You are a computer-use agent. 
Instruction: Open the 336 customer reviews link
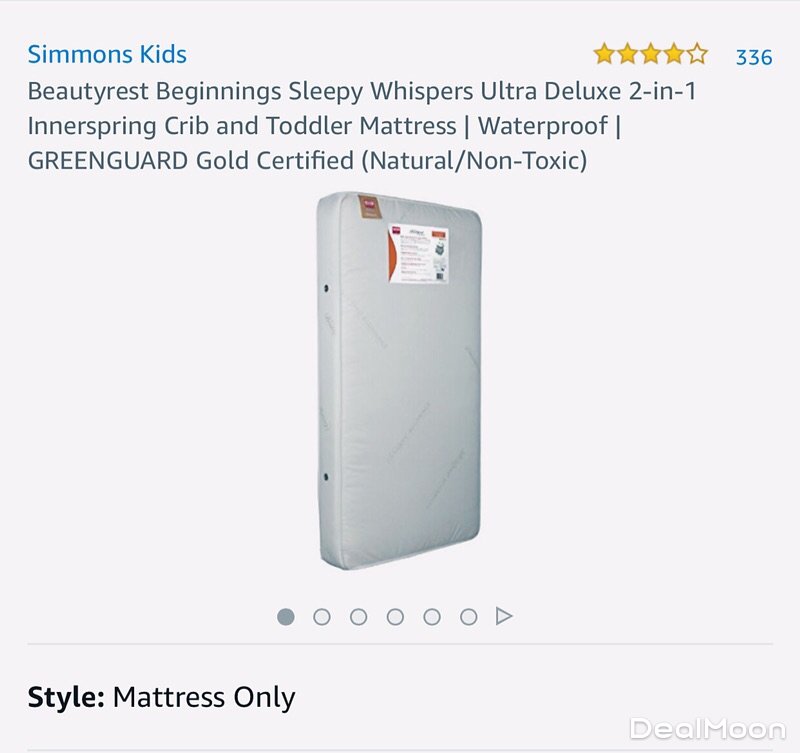click(x=754, y=57)
